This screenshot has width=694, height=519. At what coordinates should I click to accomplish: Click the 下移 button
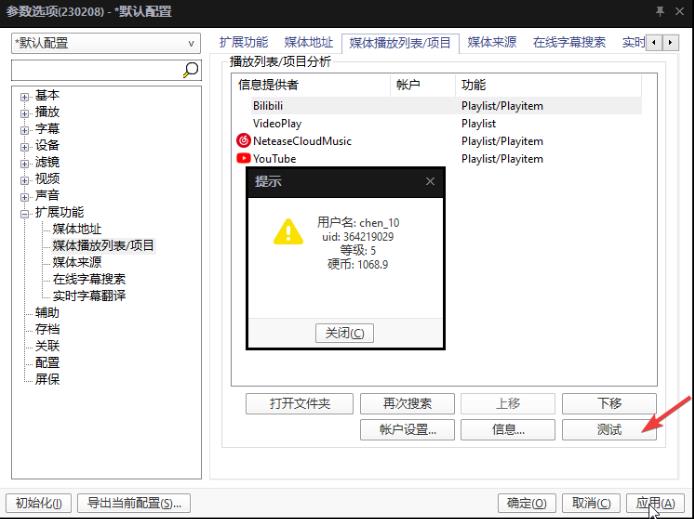609,404
